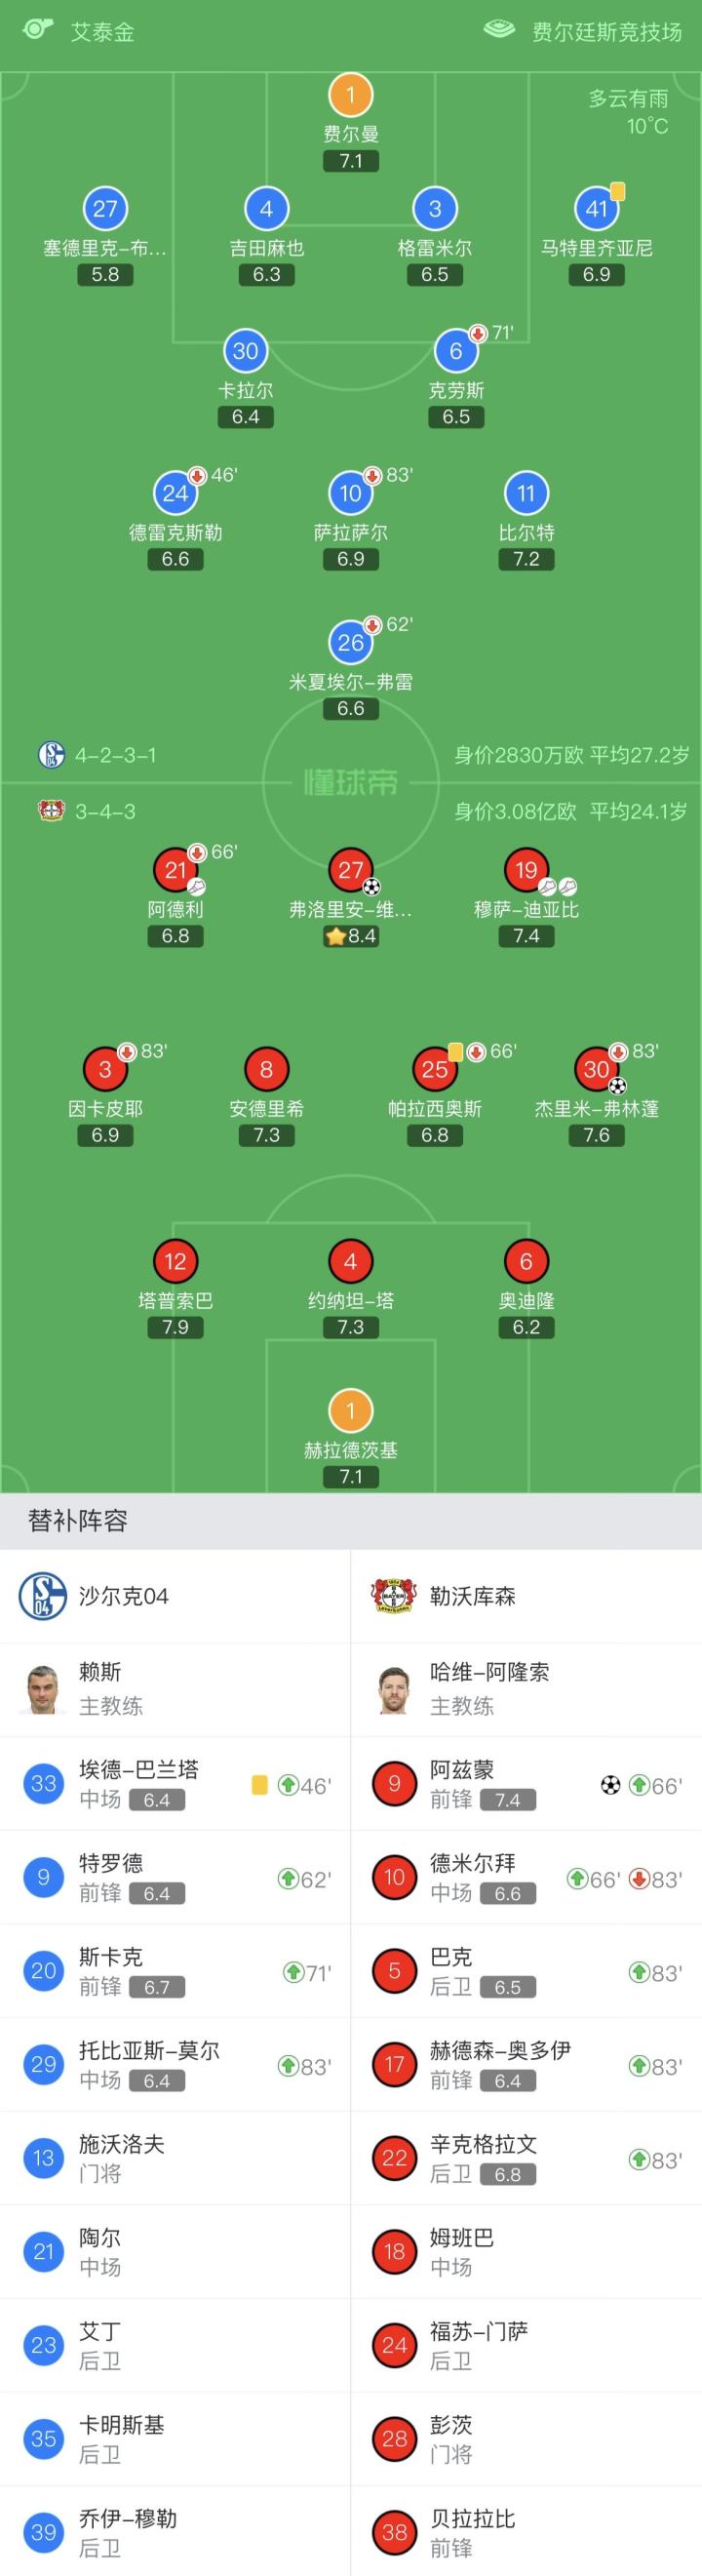Open 阿兹蒙 substitute row
Viewport: 702px width, 2576px height.
526,1784
